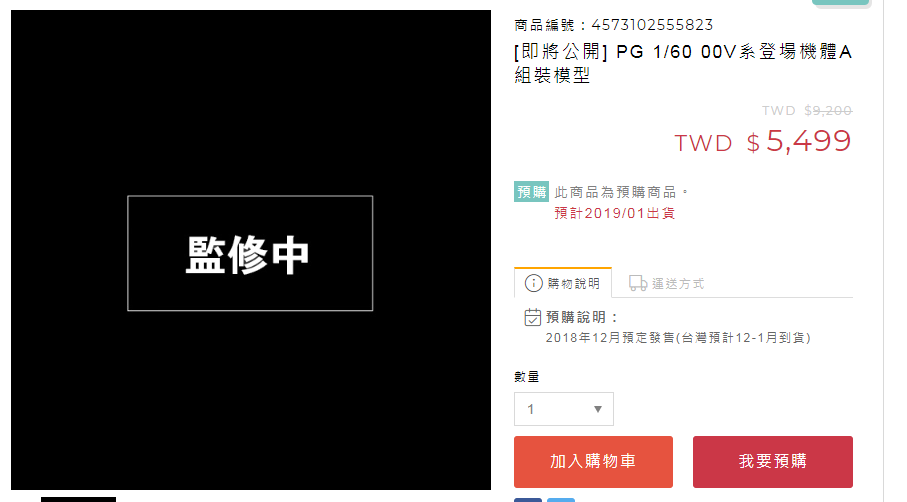Click the product number 4573102555823
Viewport: 907px width, 502px height.
(652, 25)
